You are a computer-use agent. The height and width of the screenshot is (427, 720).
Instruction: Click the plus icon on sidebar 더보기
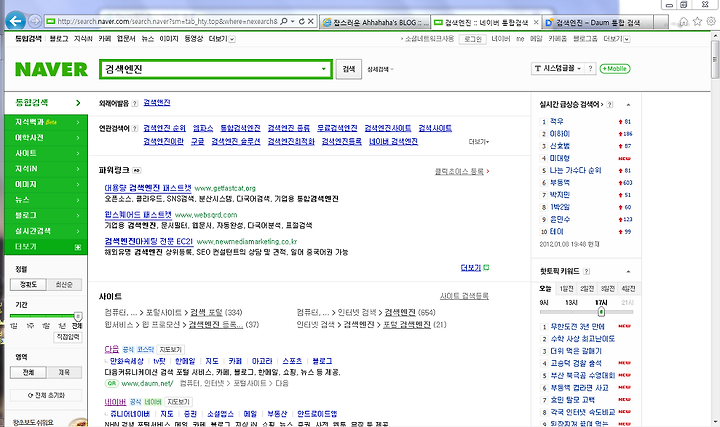[78, 247]
